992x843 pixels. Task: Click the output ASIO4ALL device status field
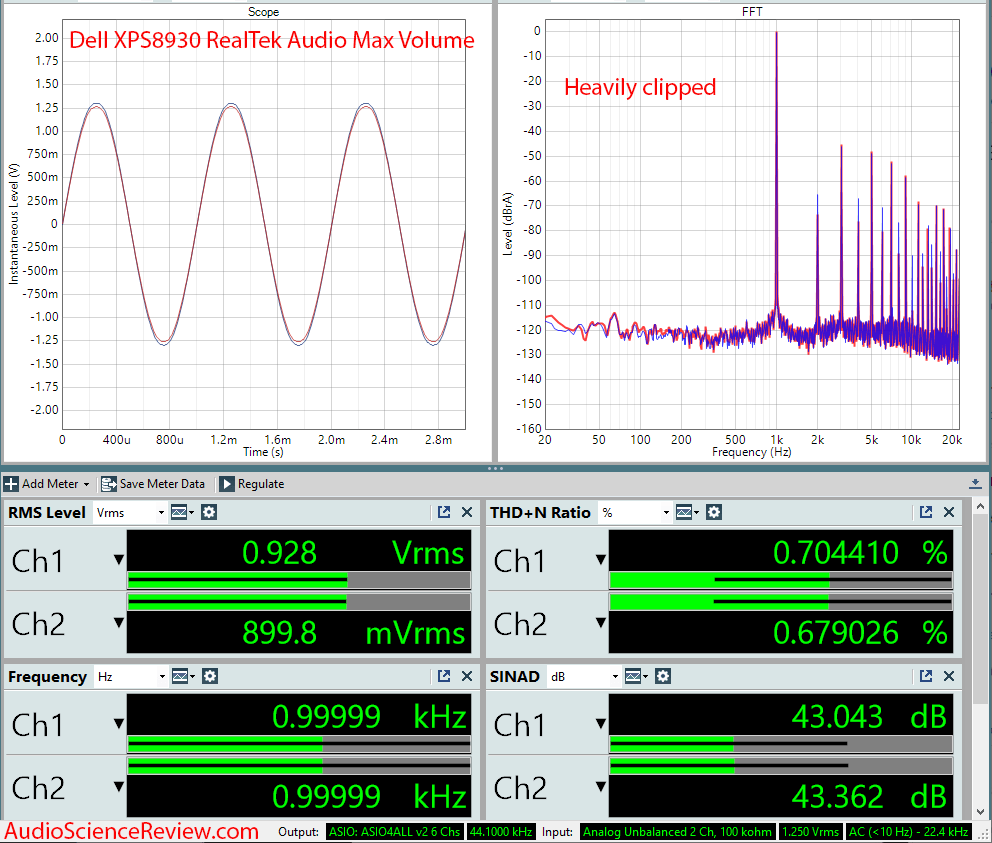pyautogui.click(x=395, y=832)
